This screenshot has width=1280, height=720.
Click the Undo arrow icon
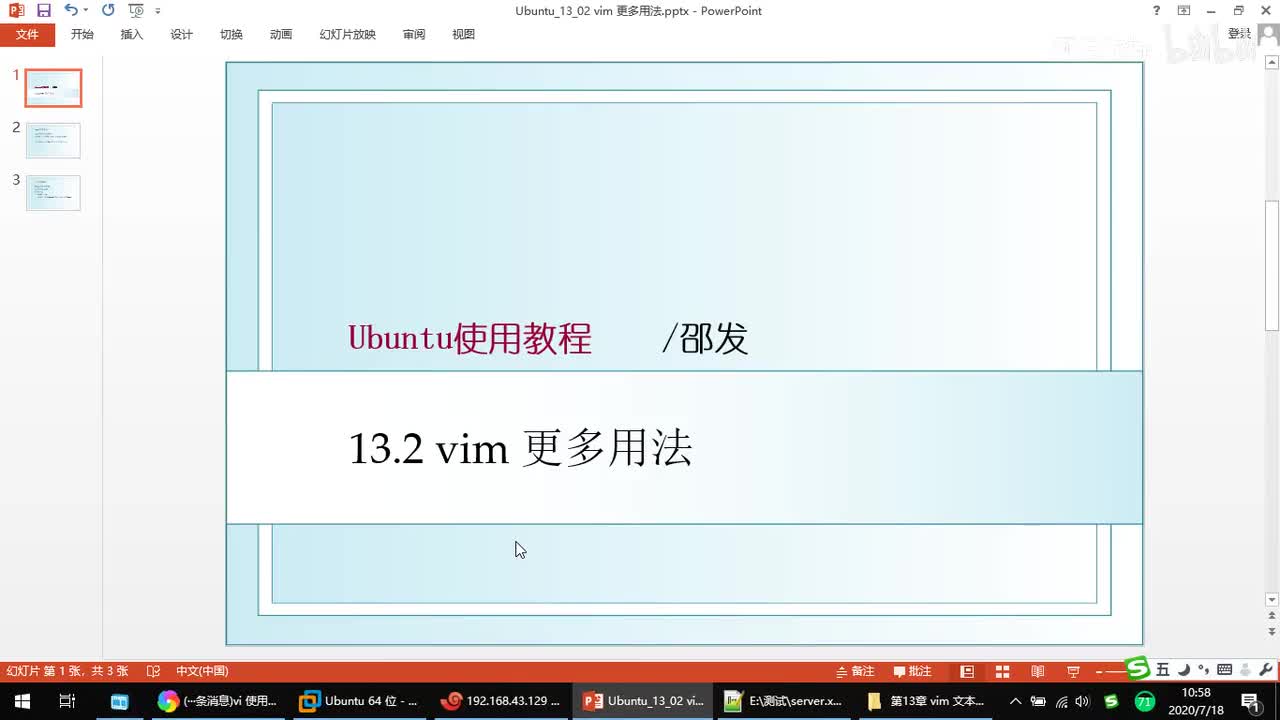tap(70, 11)
